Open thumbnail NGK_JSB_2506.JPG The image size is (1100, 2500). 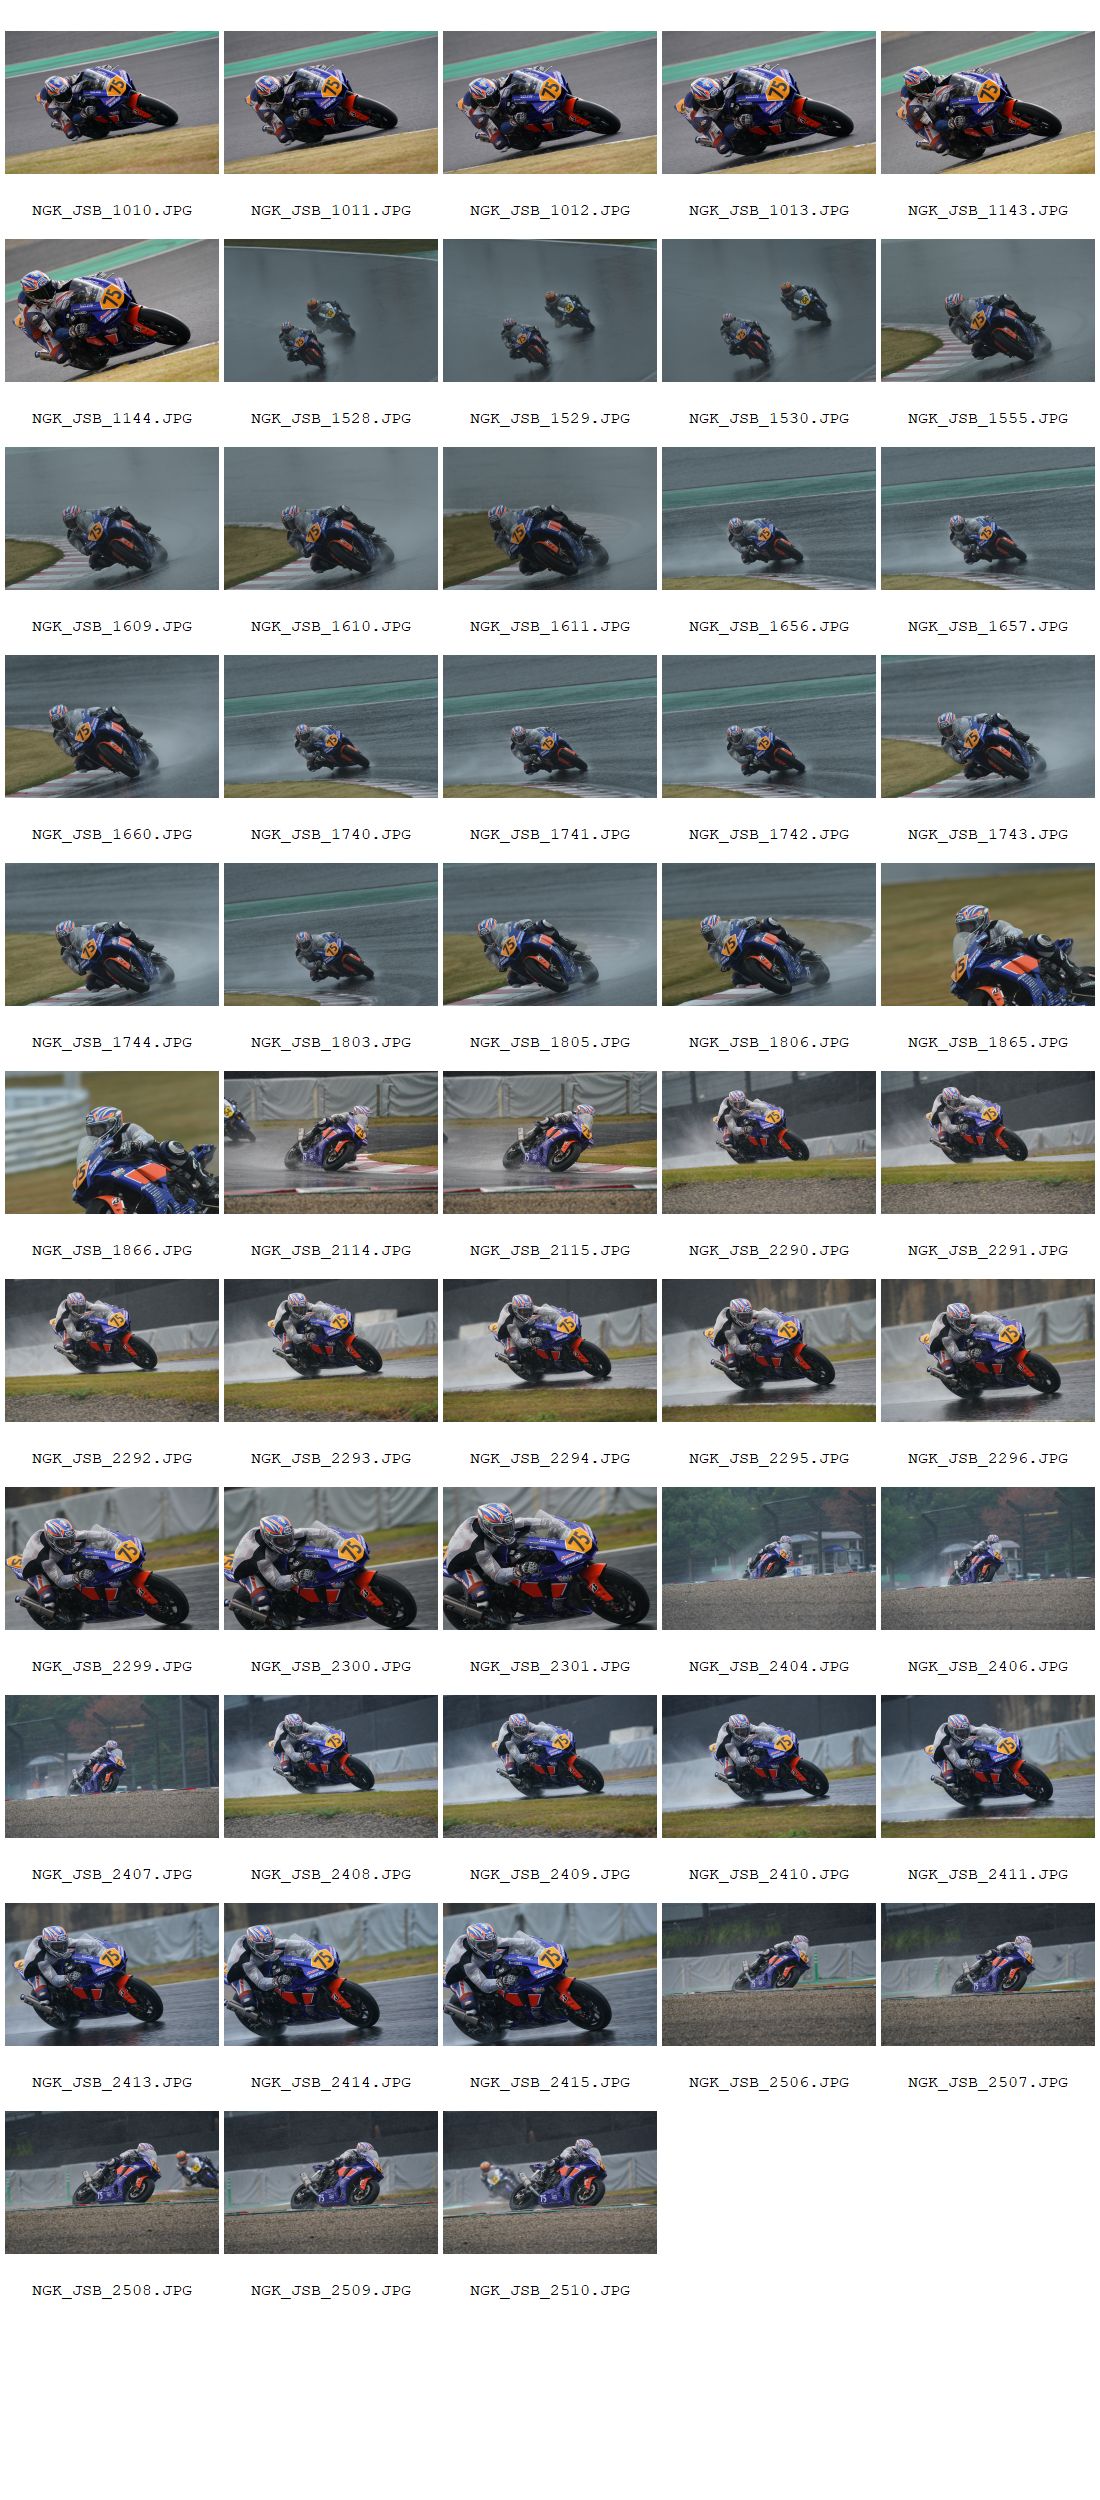769,1974
